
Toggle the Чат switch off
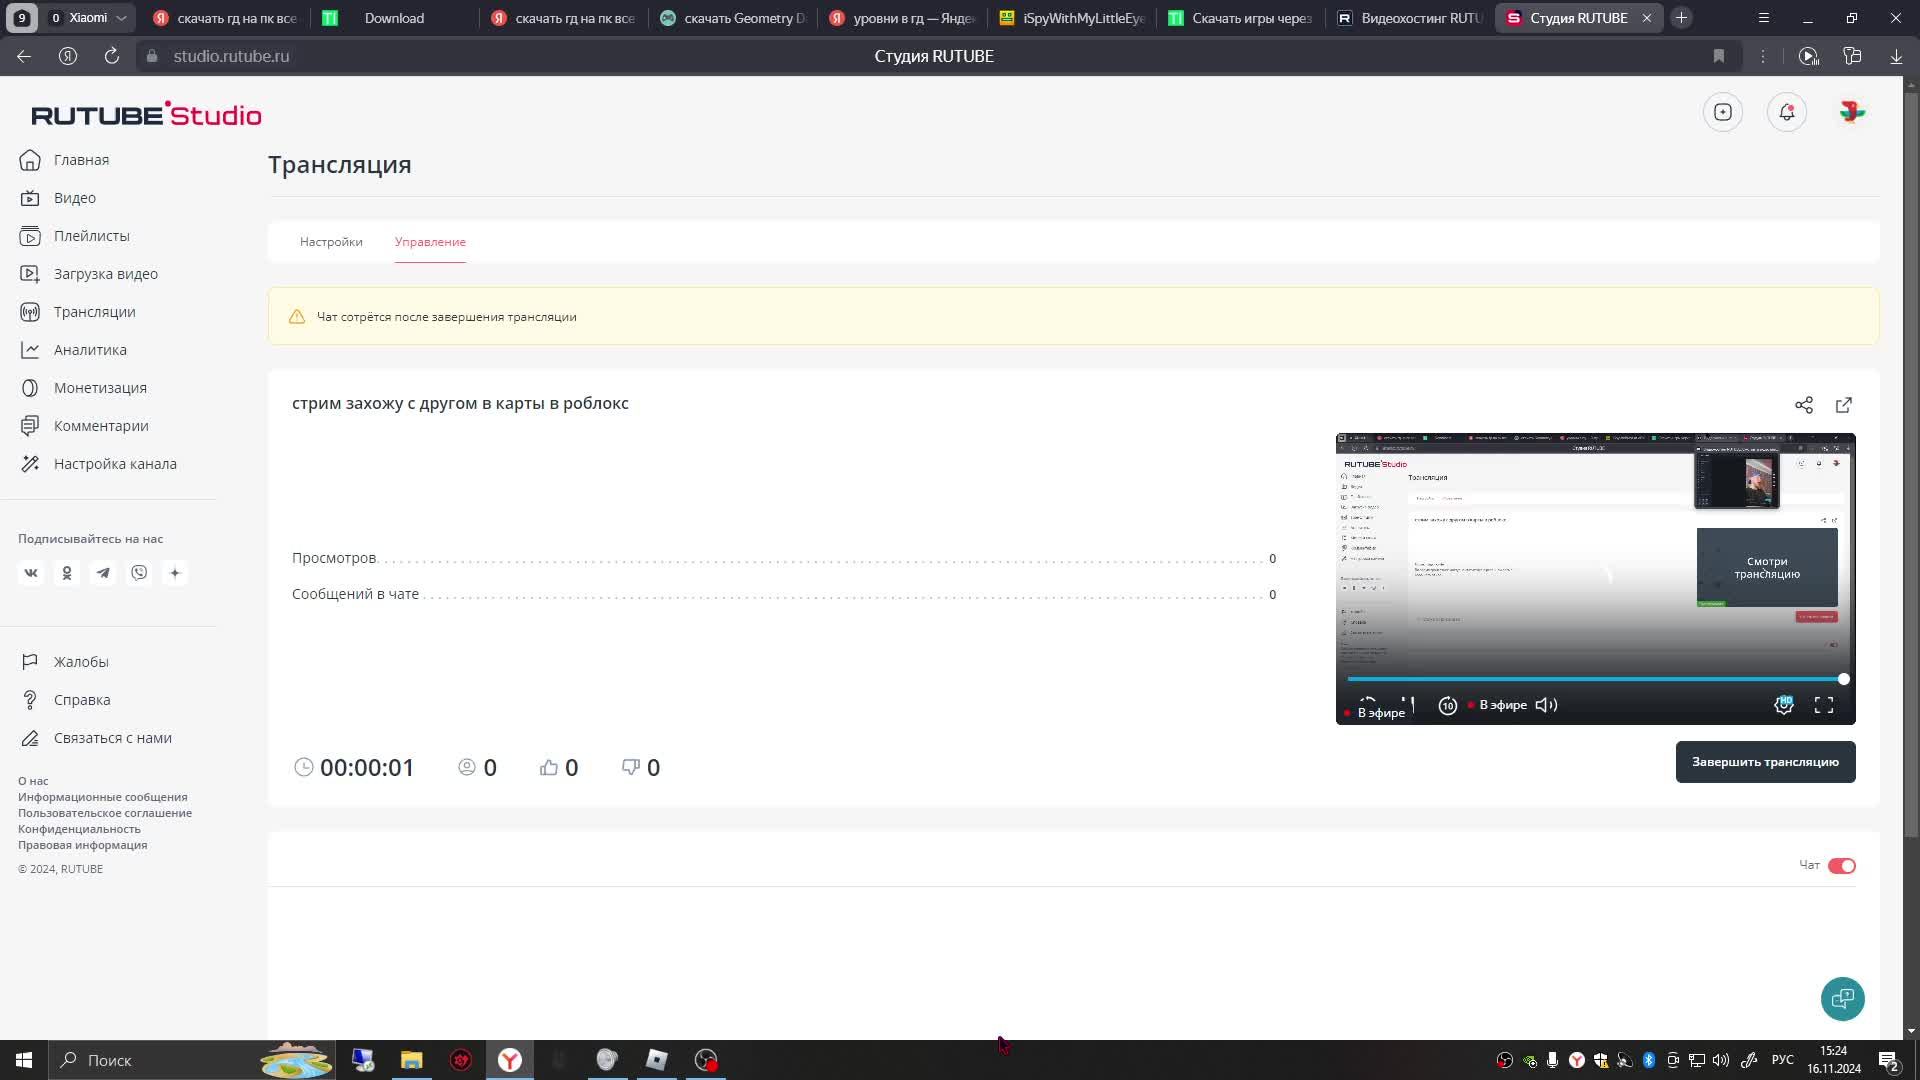coord(1841,866)
